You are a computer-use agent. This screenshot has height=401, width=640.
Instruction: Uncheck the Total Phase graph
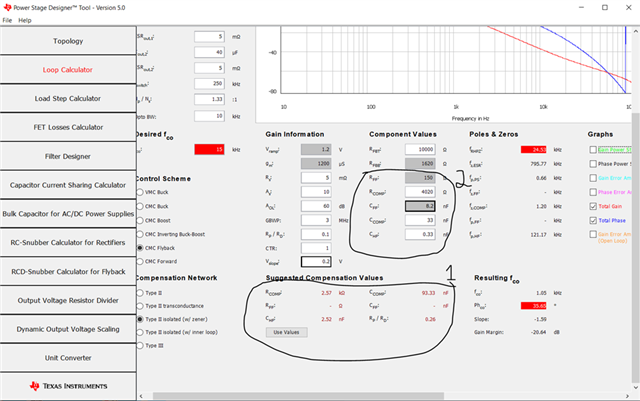[593, 221]
